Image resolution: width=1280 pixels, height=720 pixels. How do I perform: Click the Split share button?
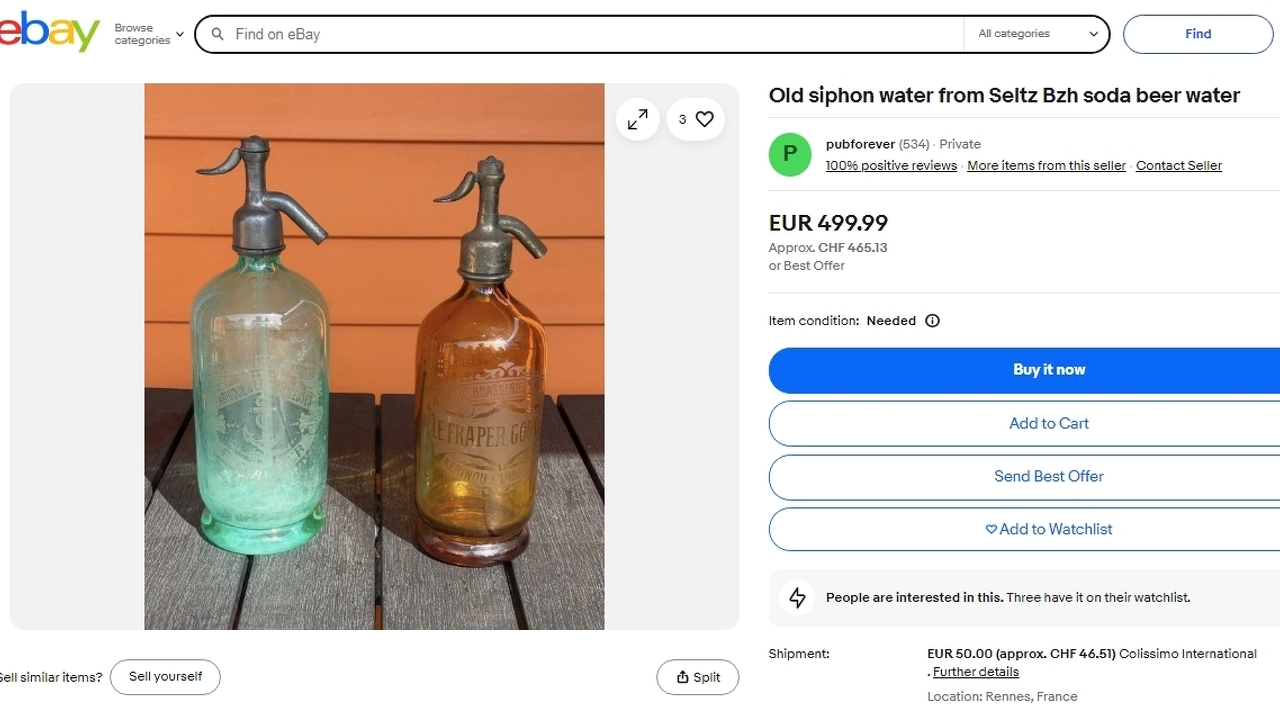[697, 677]
